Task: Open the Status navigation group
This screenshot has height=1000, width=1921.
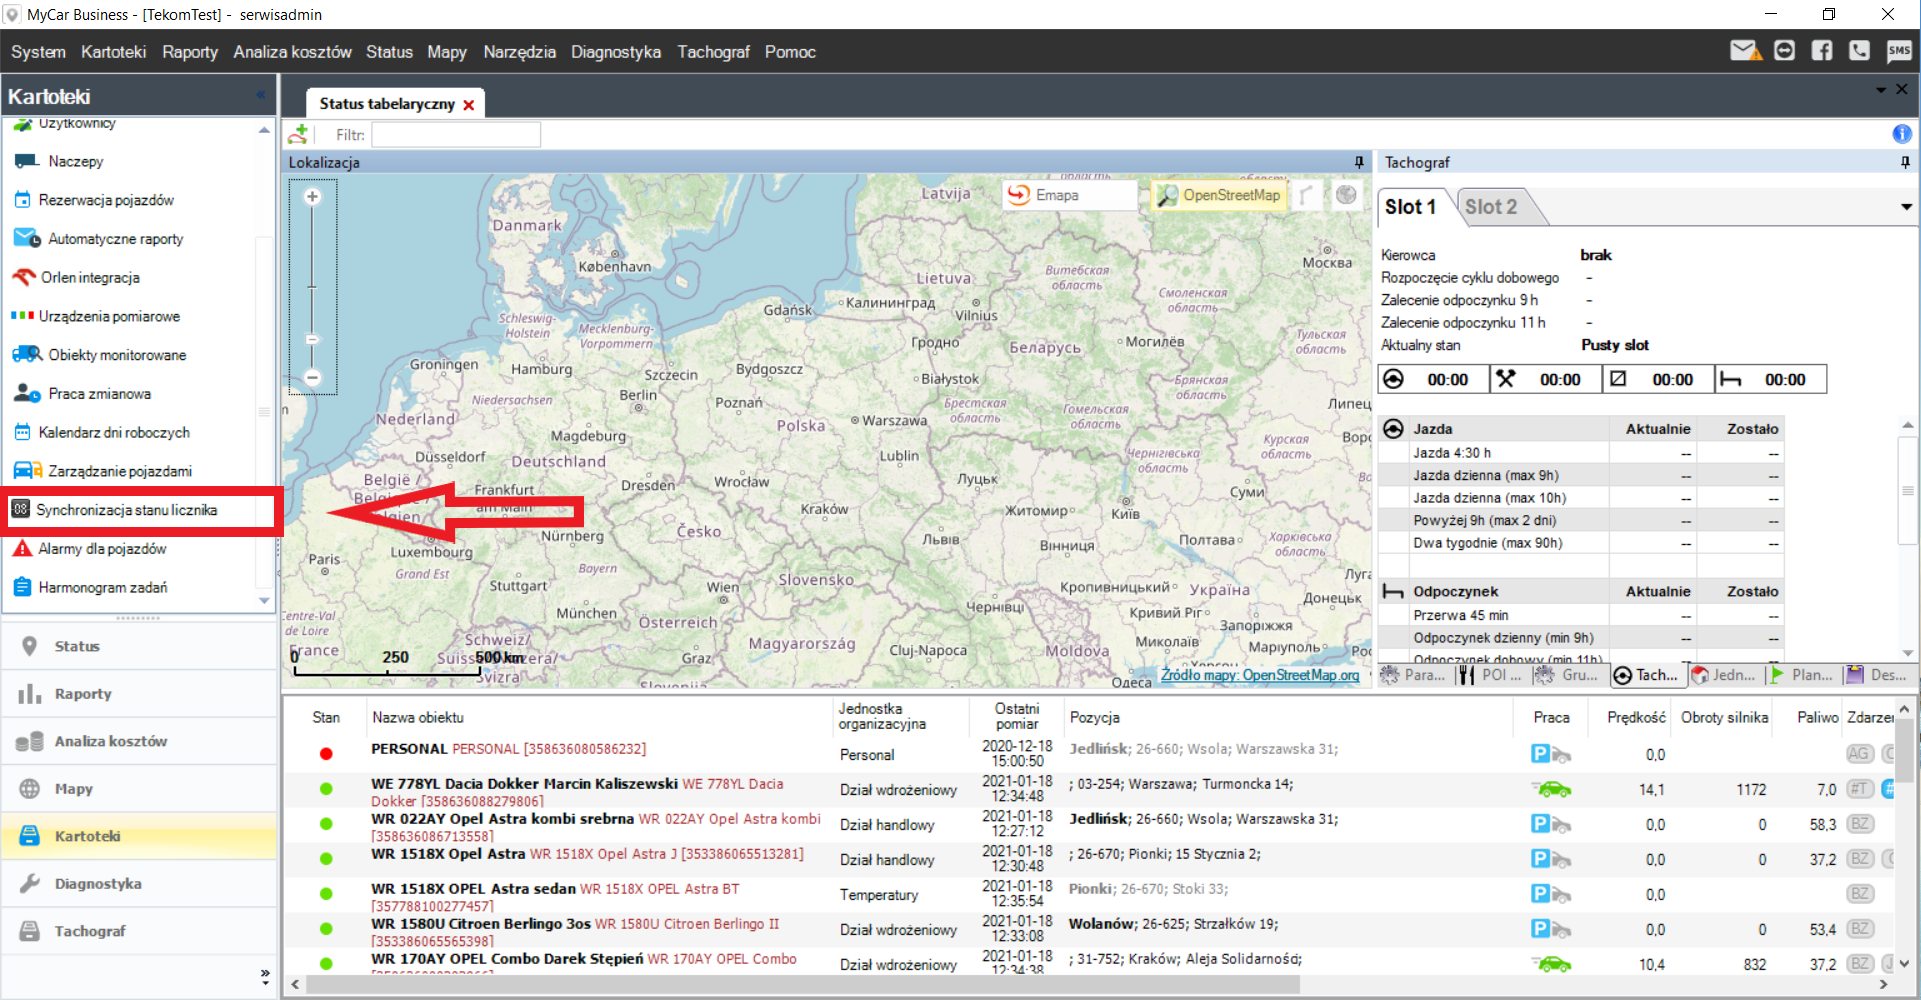Action: [138, 646]
